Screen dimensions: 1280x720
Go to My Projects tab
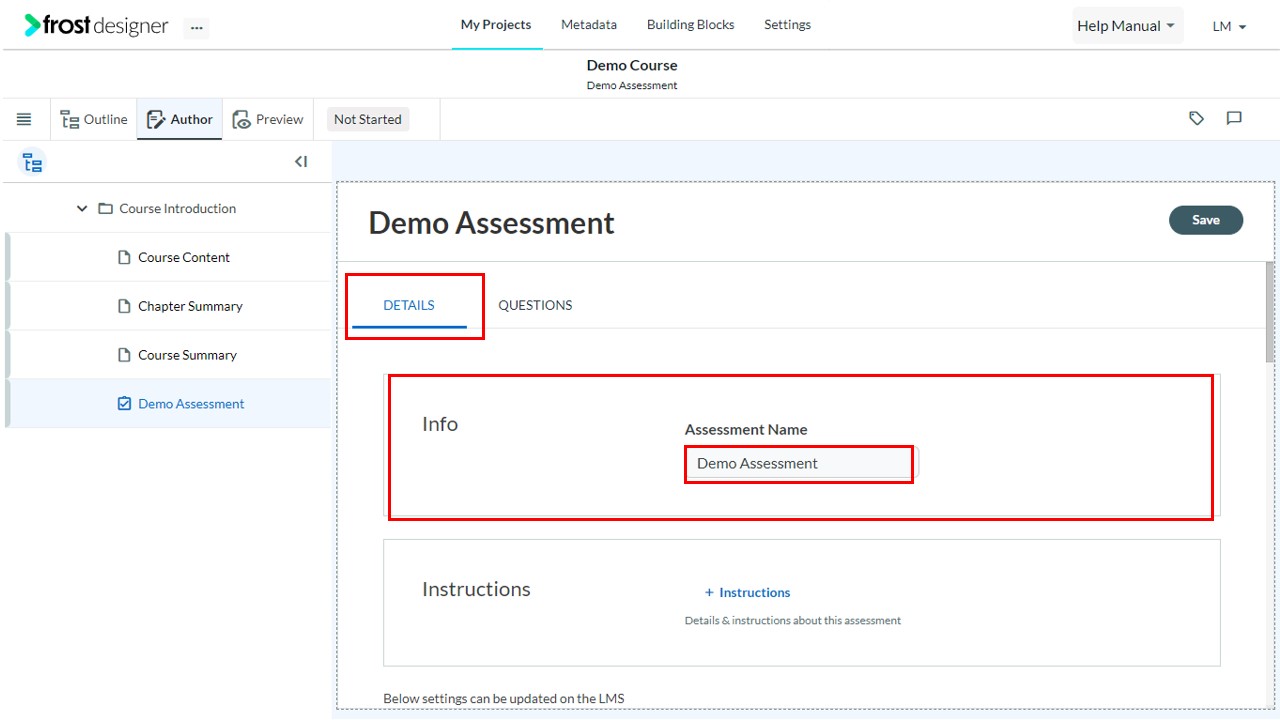tap(496, 25)
